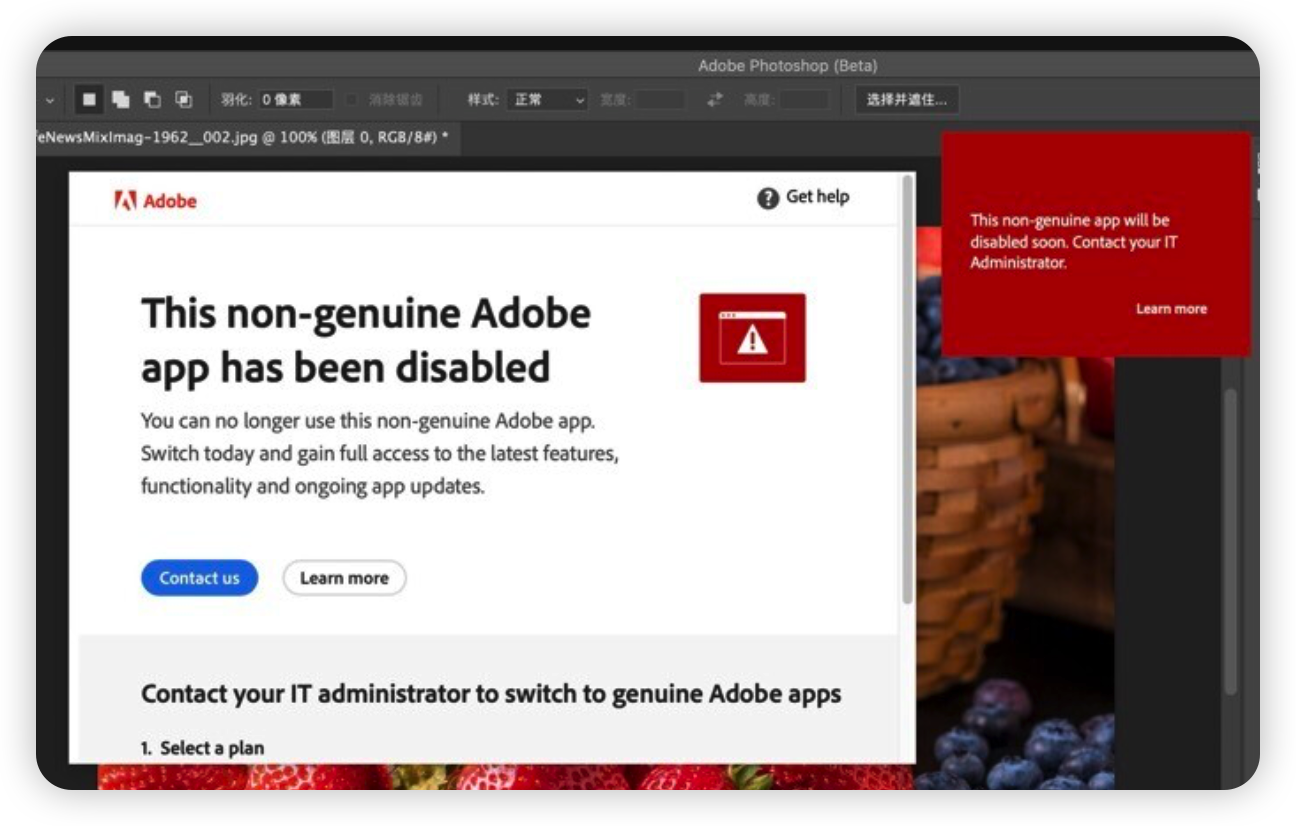This screenshot has height=826, width=1296.
Task: Toggle the 消除锯齿 anti-alias checkbox
Action: [352, 100]
